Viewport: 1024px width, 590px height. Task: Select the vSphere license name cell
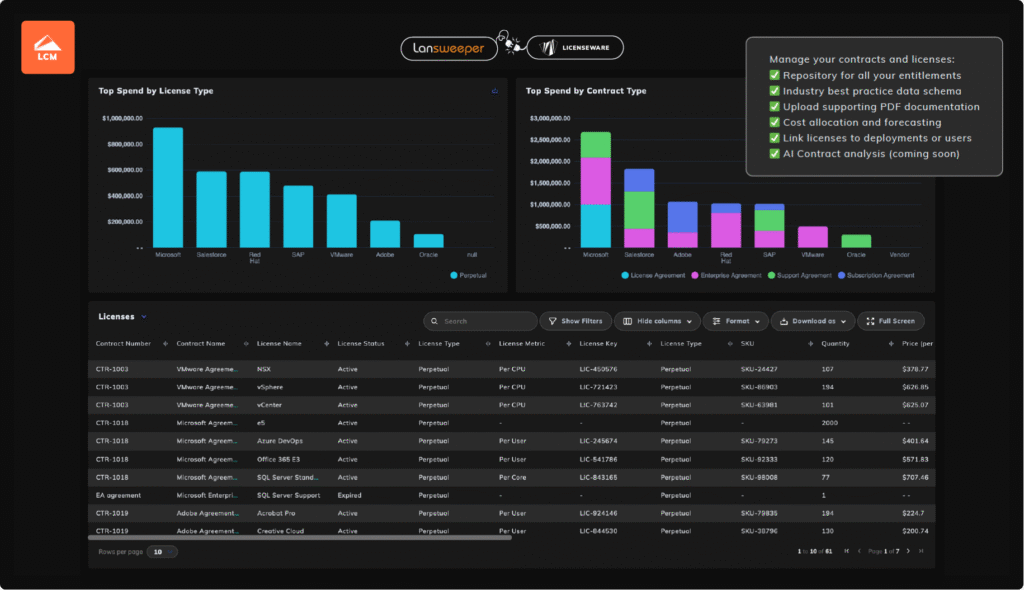pos(270,387)
